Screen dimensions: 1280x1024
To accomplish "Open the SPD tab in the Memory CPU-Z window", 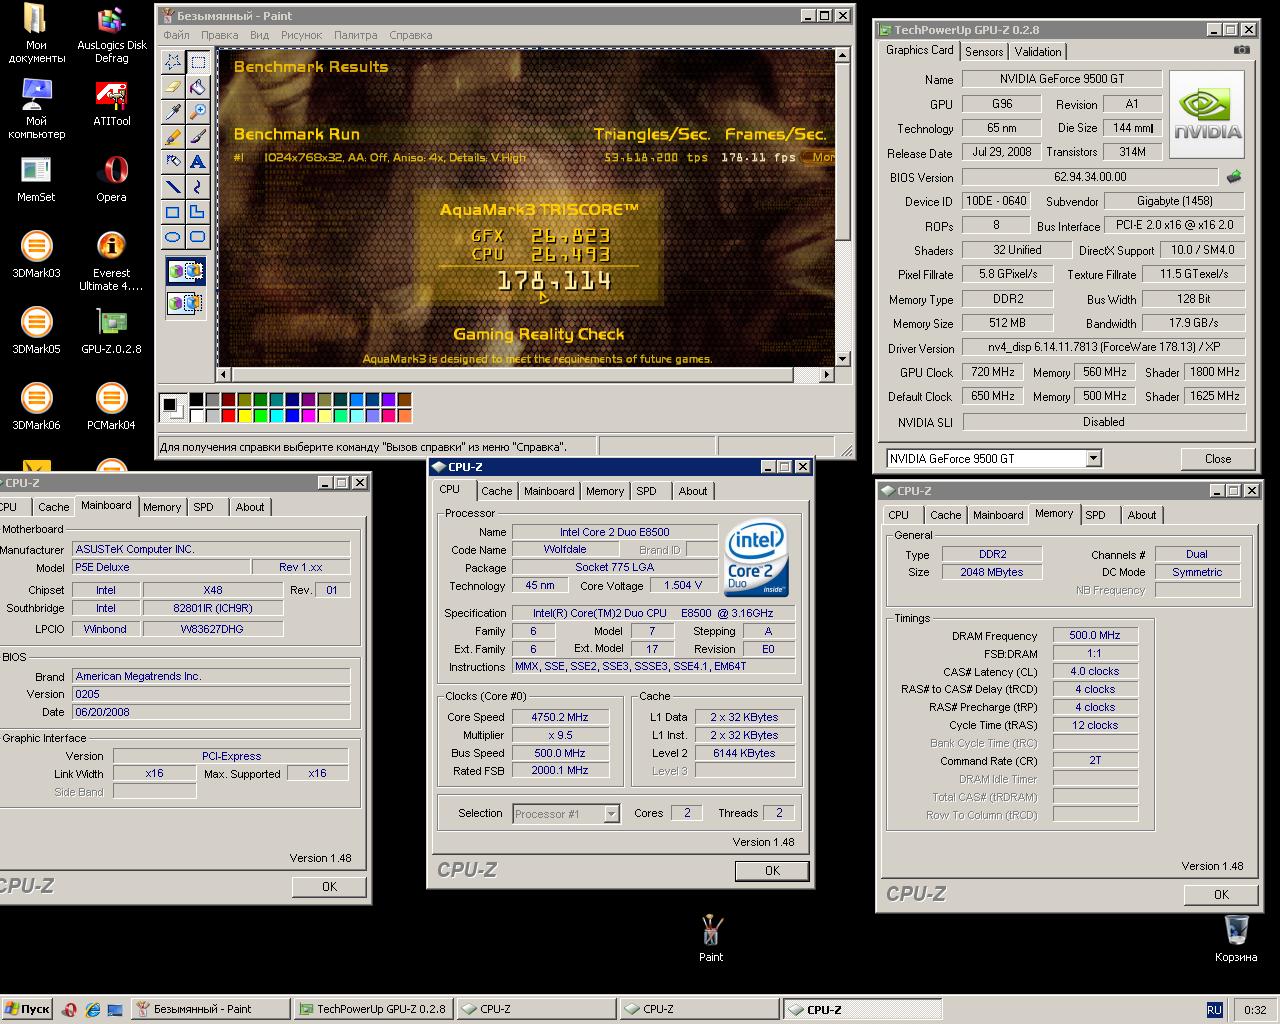I will pyautogui.click(x=1096, y=515).
